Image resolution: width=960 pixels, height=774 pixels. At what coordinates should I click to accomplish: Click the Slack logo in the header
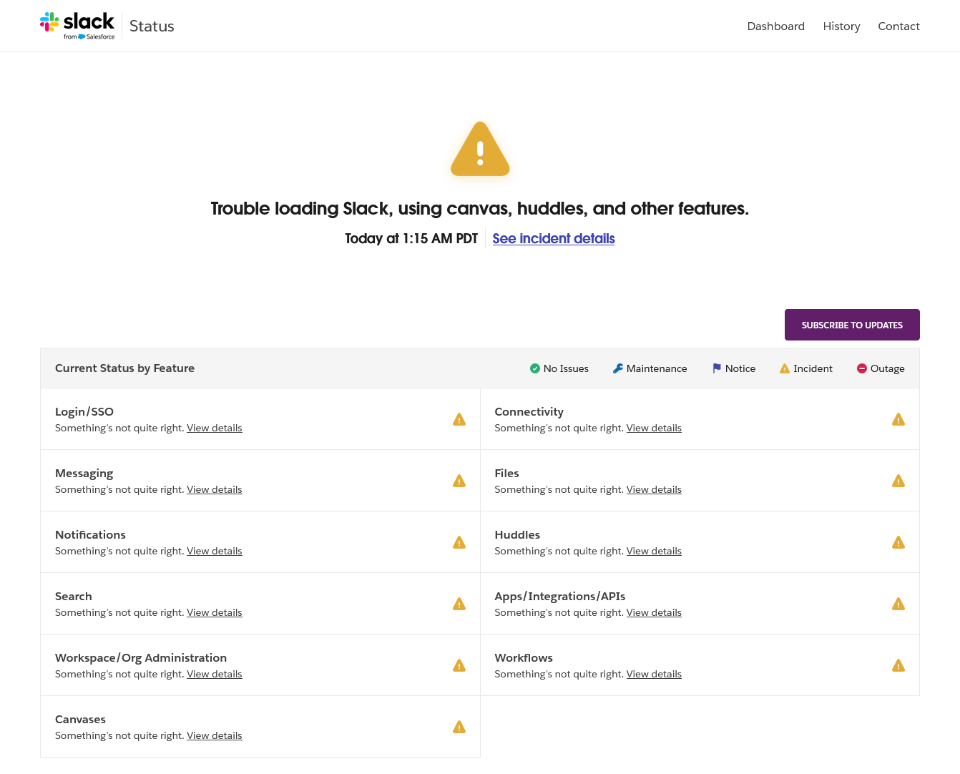(x=77, y=25)
